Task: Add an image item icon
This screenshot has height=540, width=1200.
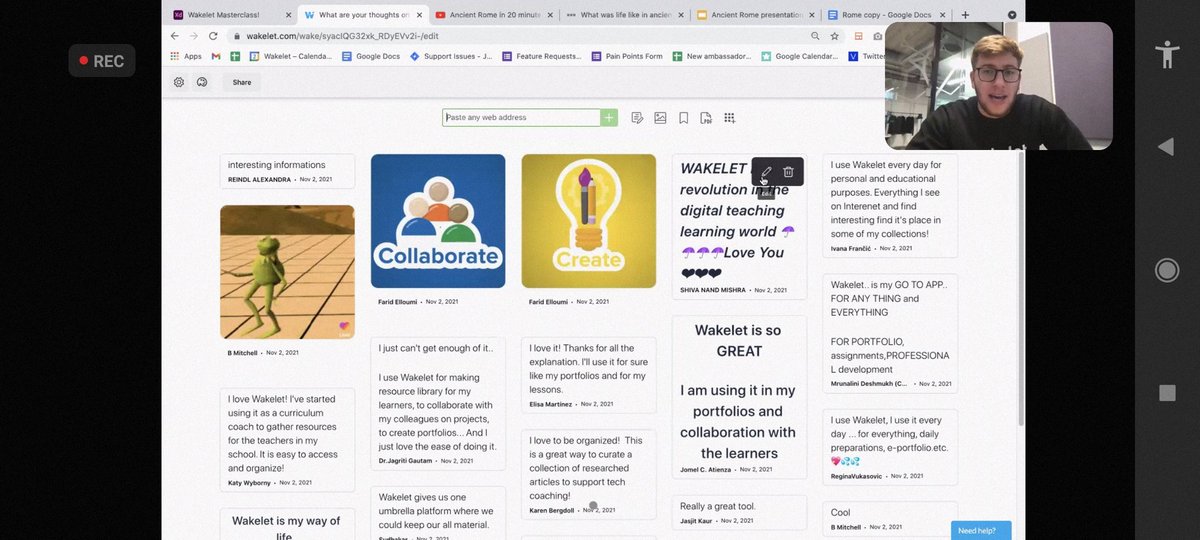Action: coord(660,118)
